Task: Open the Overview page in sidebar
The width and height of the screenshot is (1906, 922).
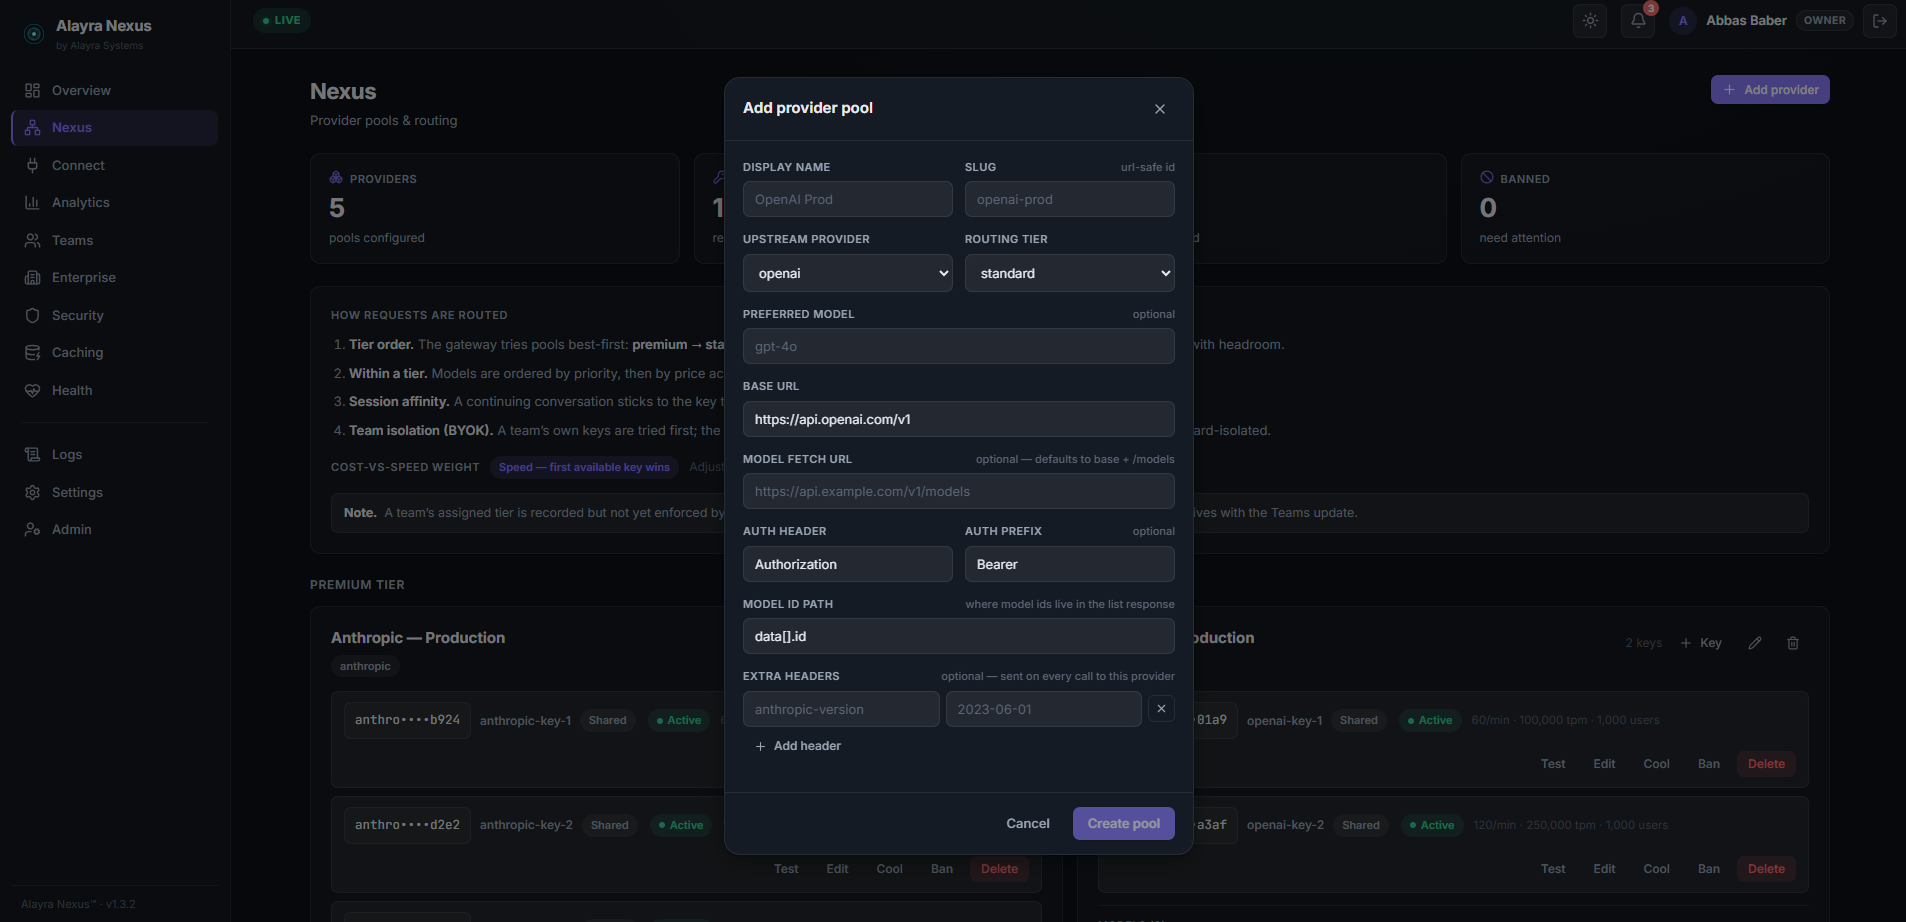Action: coord(114,90)
